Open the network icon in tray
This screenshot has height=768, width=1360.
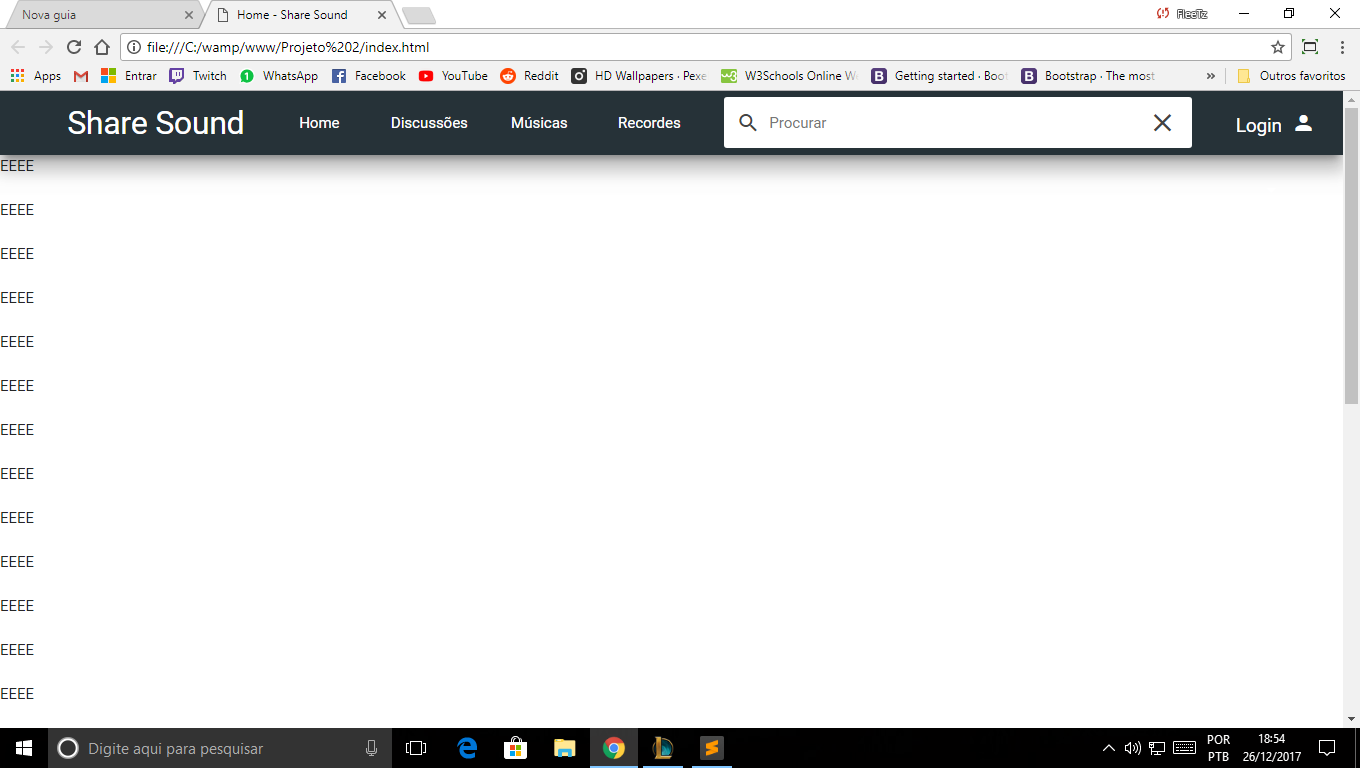click(x=1157, y=748)
